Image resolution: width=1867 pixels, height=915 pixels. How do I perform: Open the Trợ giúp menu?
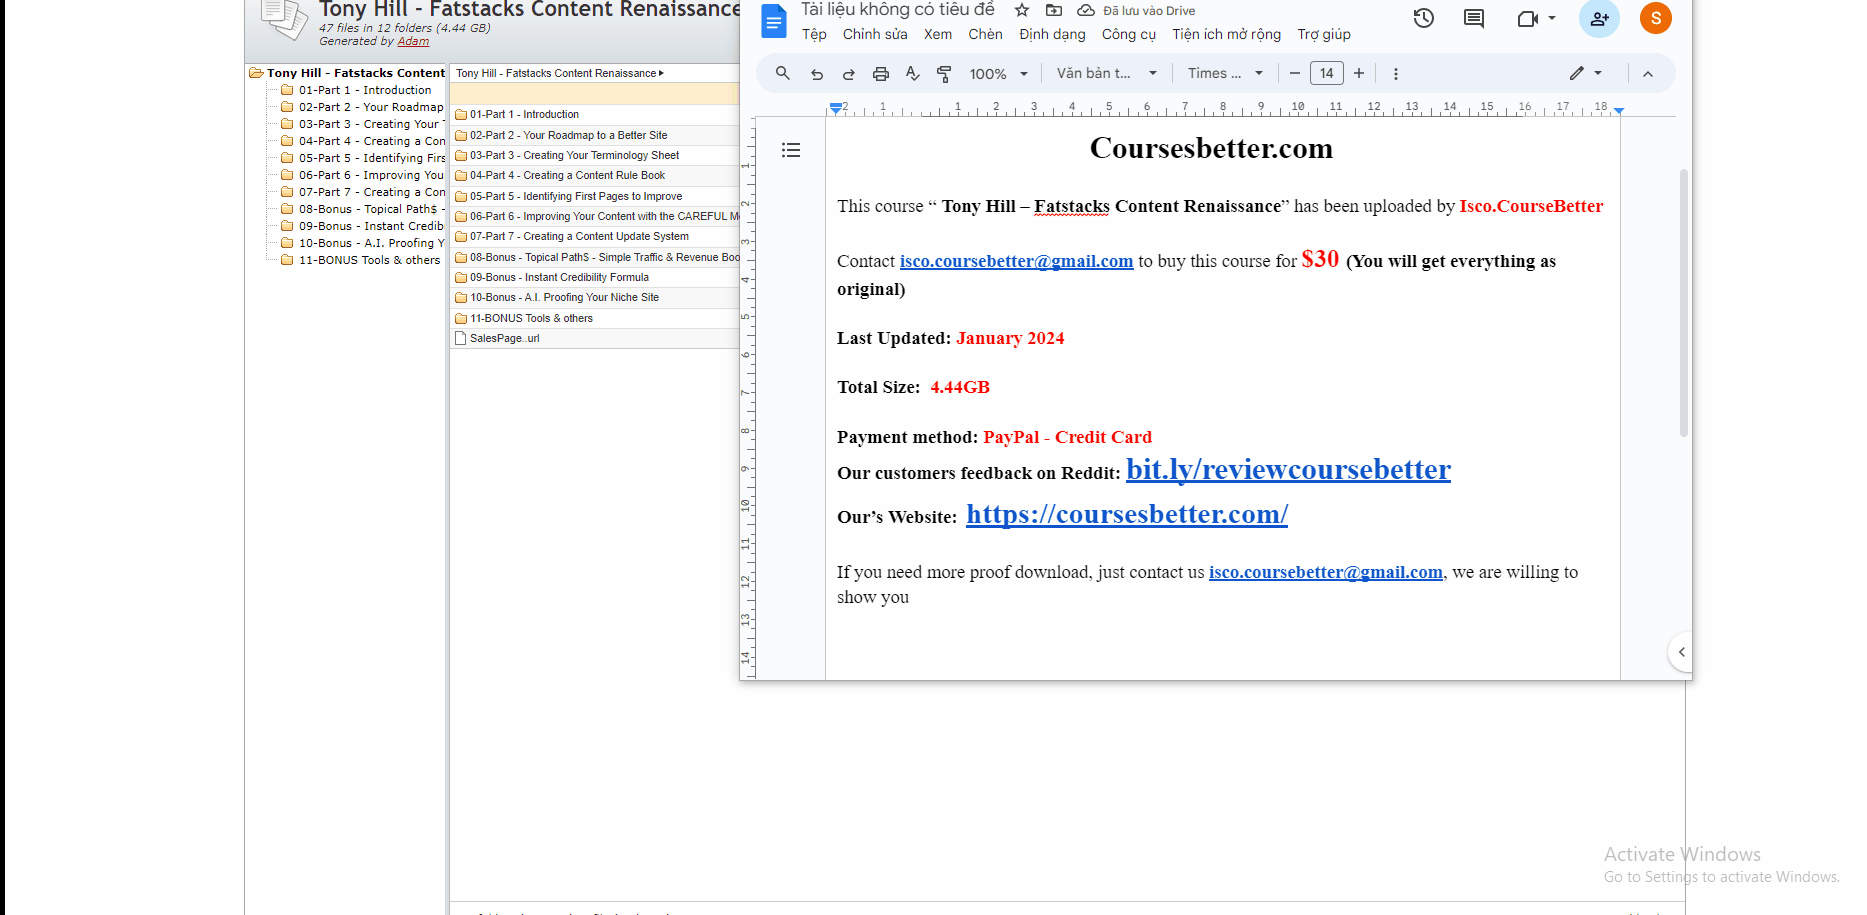click(x=1324, y=34)
